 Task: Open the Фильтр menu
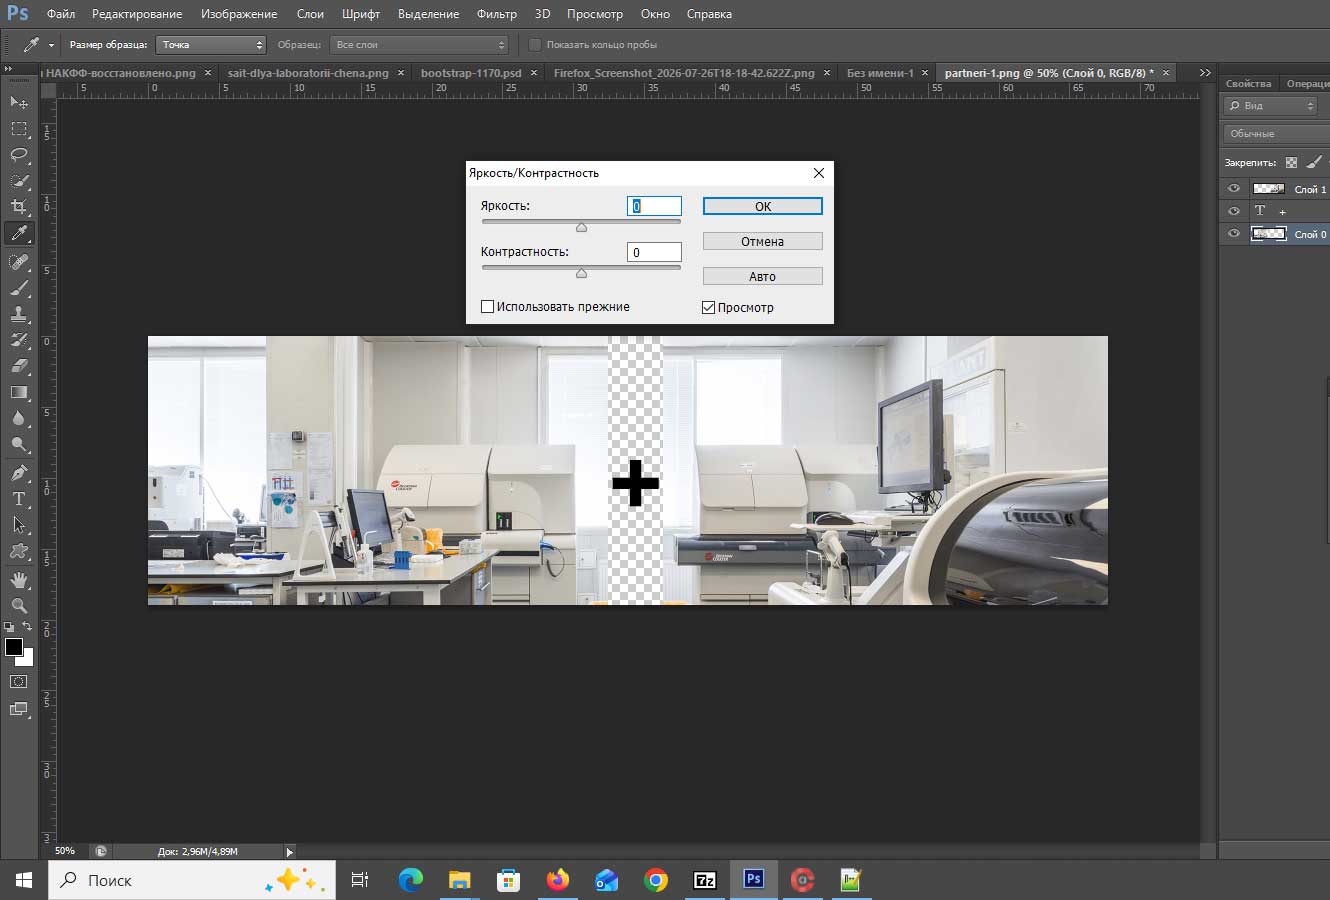click(x=497, y=14)
